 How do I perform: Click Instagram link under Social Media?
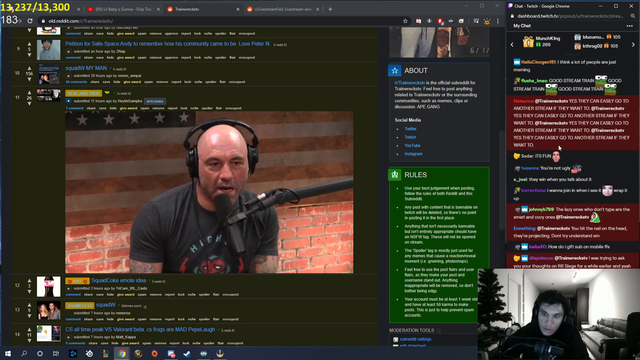(x=413, y=154)
